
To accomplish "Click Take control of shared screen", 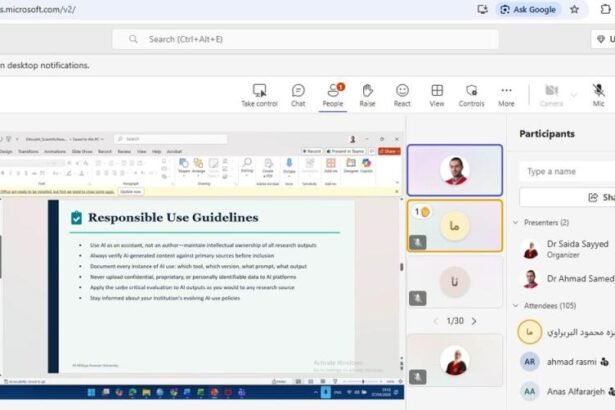I will pos(259,94).
